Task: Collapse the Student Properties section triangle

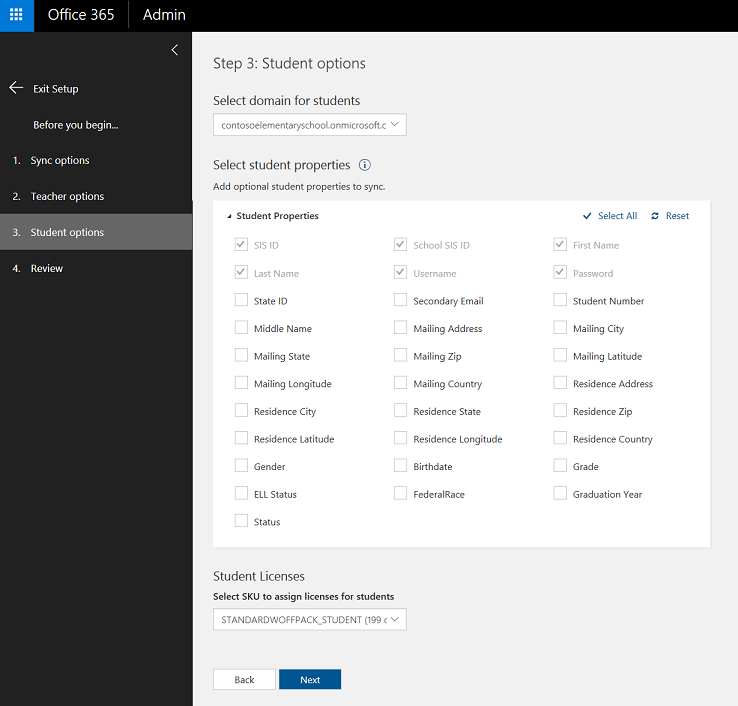Action: [229, 217]
